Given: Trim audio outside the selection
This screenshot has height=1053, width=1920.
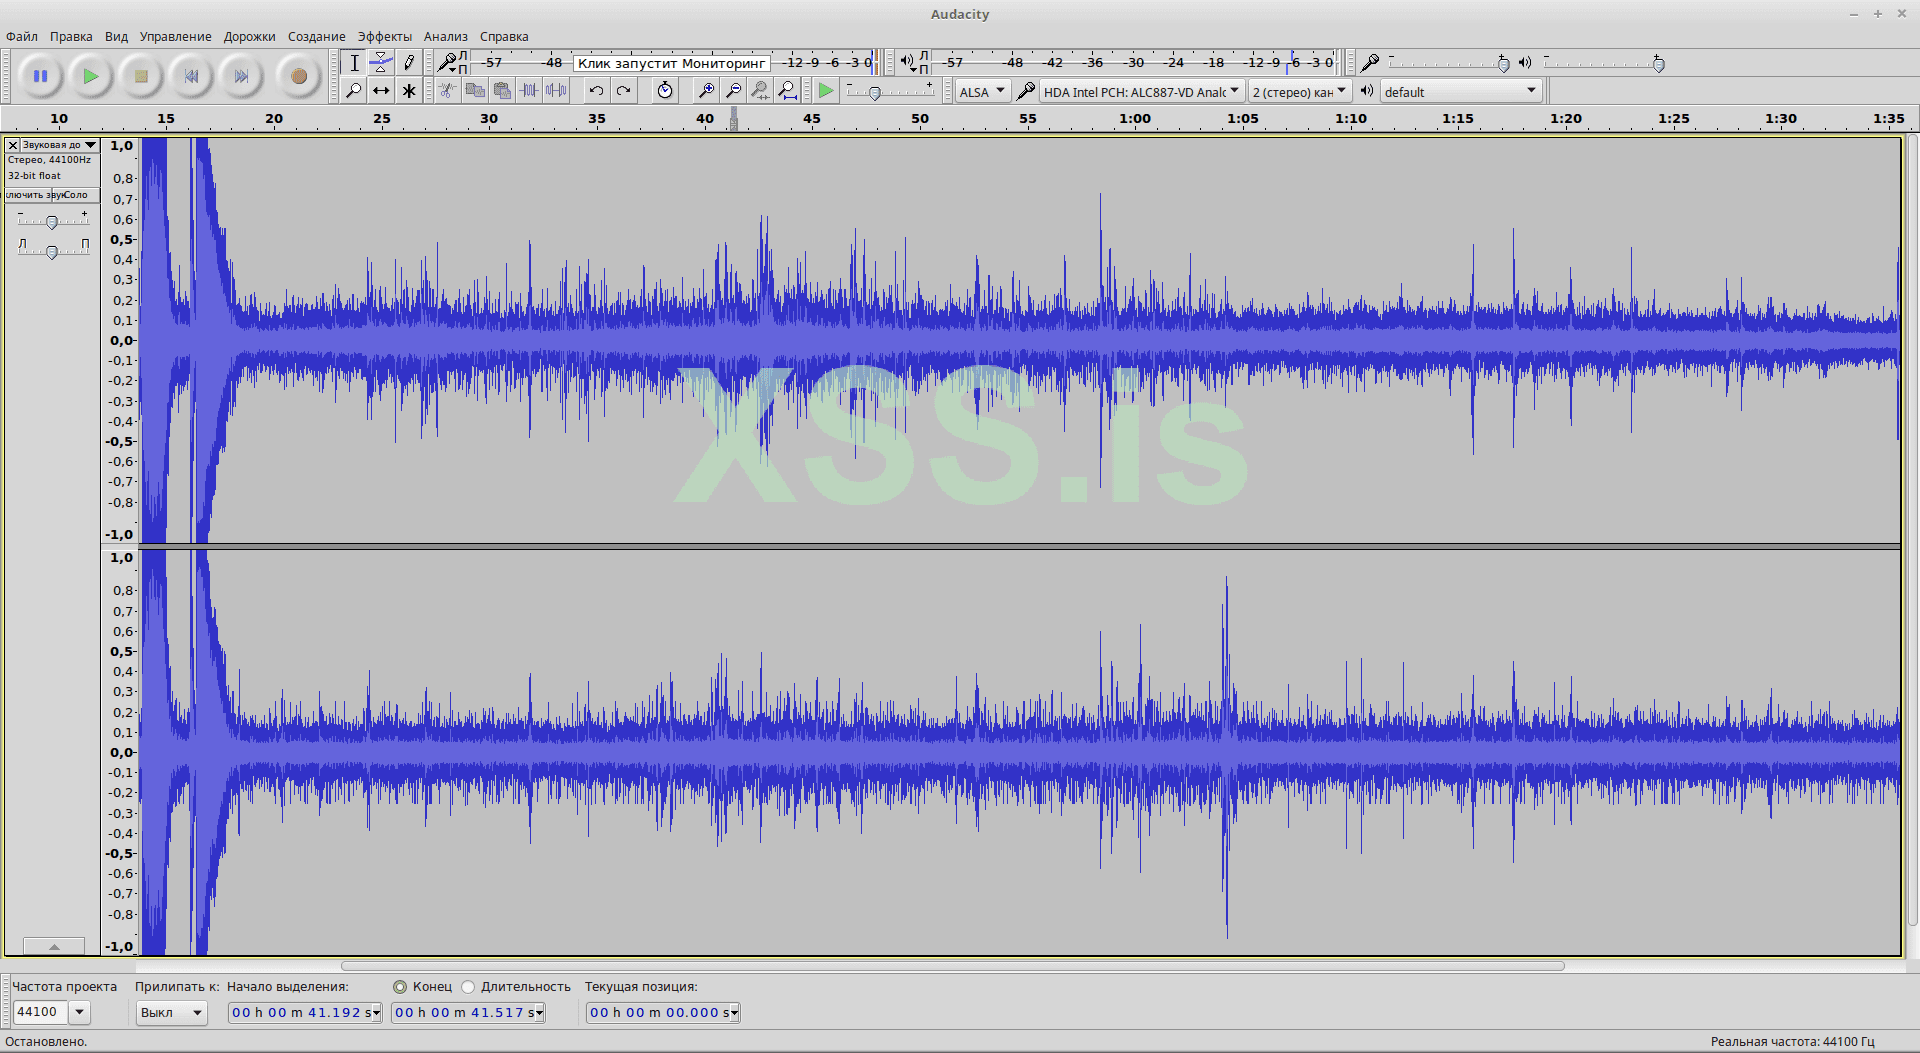Looking at the screenshot, I should pos(529,91).
